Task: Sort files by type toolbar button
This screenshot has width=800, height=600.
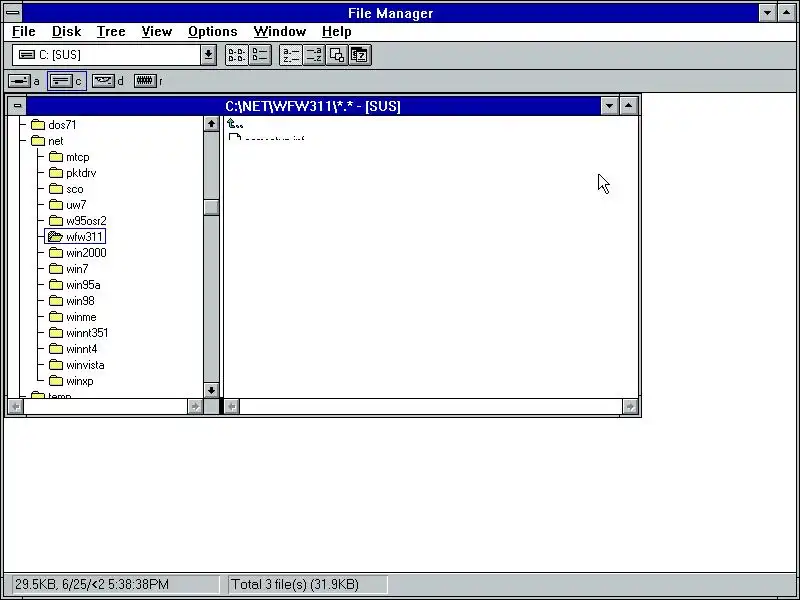Action: pyautogui.click(x=314, y=55)
